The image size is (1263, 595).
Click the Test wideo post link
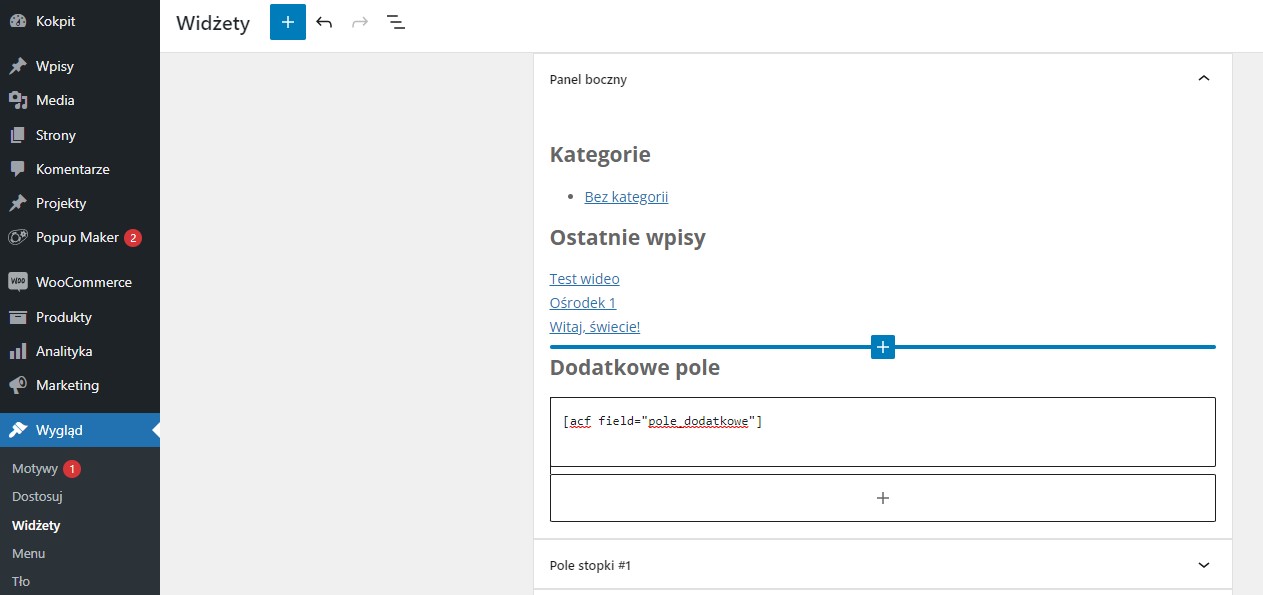584,279
